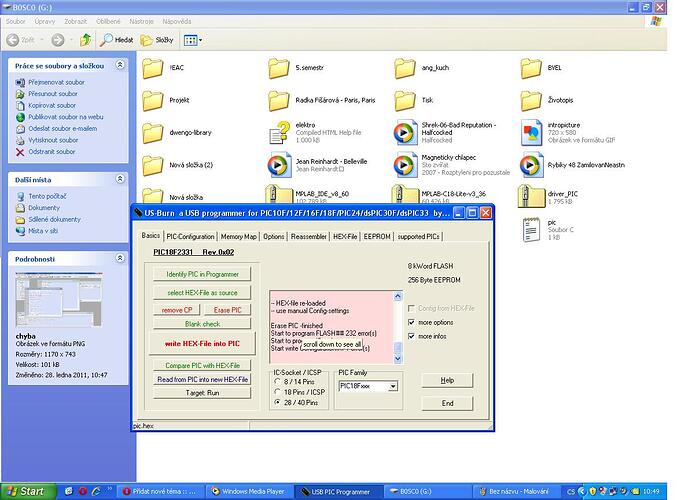The height and width of the screenshot is (500, 677).
Task: Select the ang_kuch folder icon
Action: click(x=405, y=68)
